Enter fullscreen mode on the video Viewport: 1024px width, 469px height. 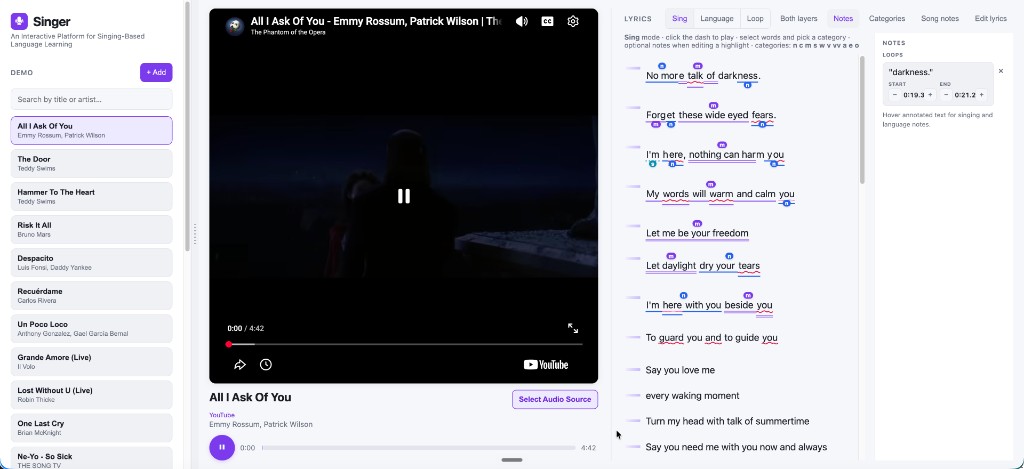[573, 328]
